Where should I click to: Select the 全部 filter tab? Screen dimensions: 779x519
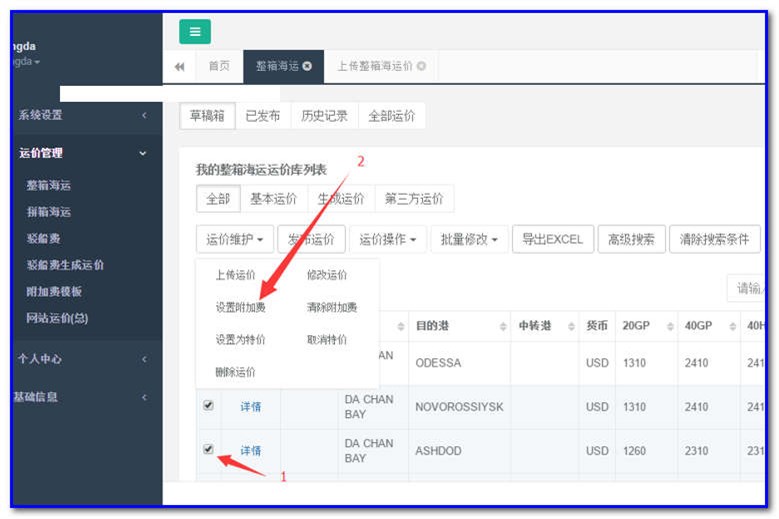(218, 199)
